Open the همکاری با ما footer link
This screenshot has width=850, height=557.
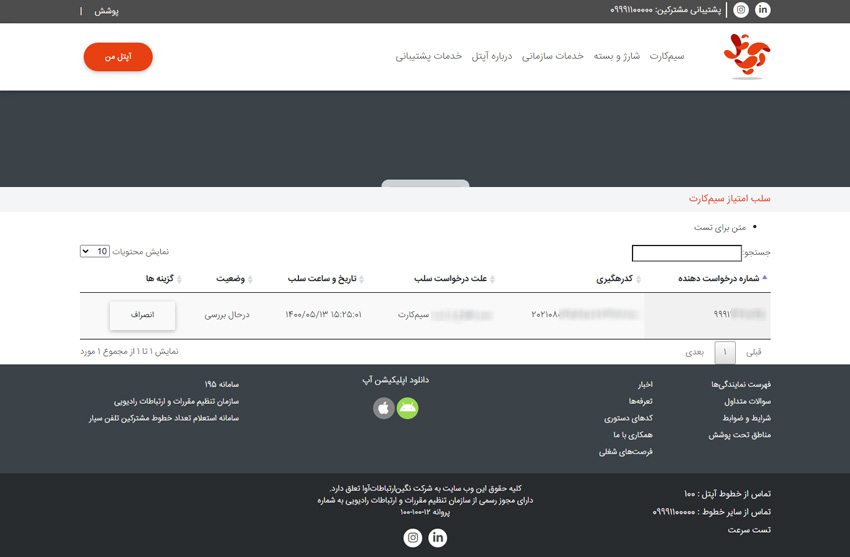point(633,435)
